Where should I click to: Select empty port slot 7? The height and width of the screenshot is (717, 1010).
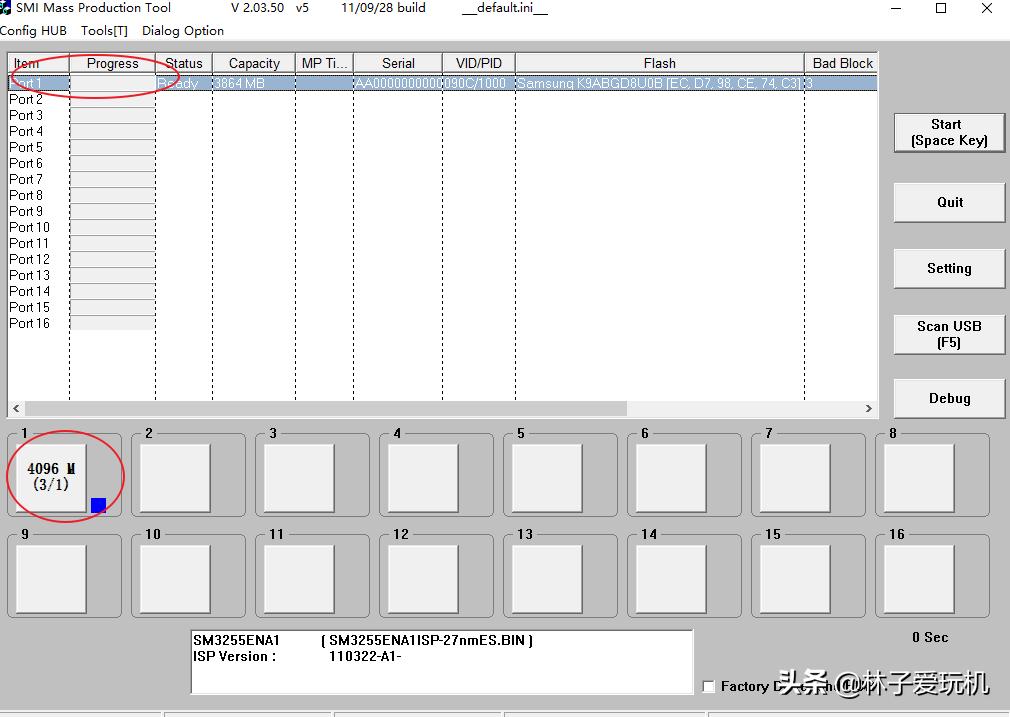click(795, 477)
